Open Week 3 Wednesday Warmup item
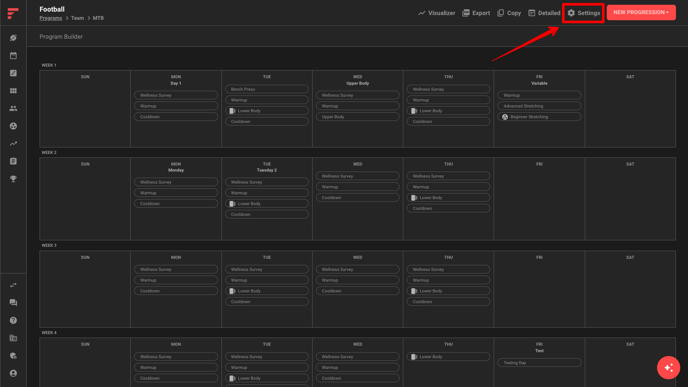Image resolution: width=688 pixels, height=387 pixels. tap(358, 280)
